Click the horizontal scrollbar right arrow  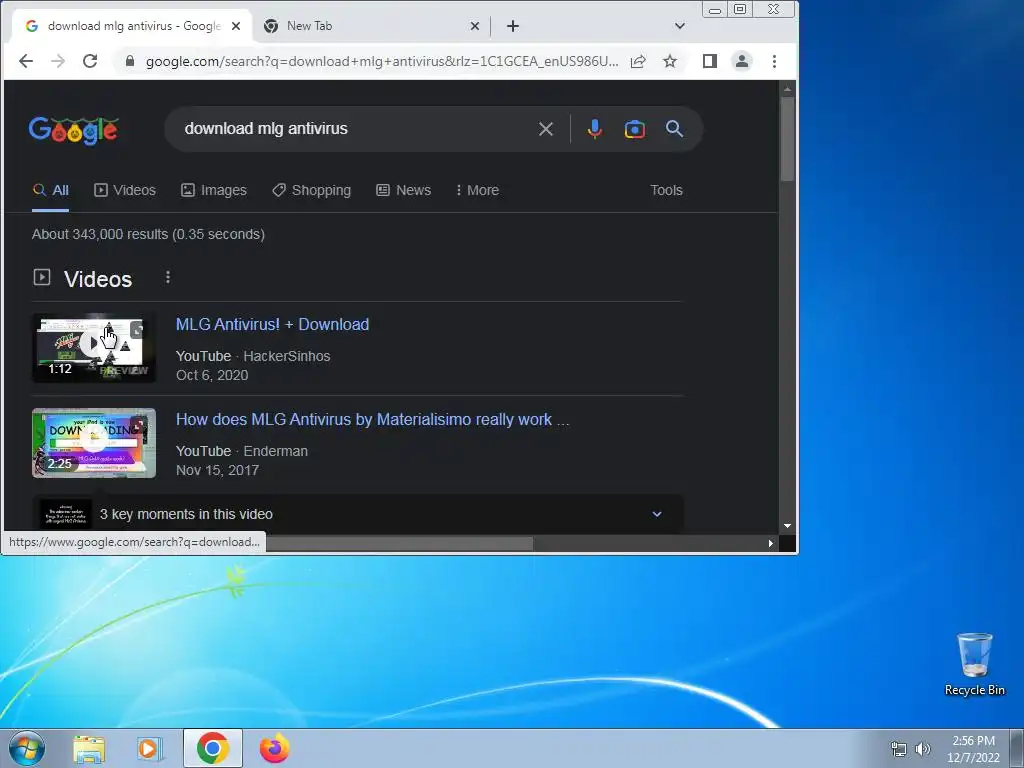point(771,543)
